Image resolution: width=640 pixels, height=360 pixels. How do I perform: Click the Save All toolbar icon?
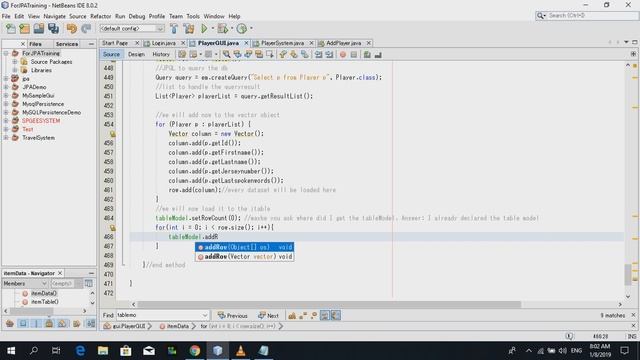53,29
